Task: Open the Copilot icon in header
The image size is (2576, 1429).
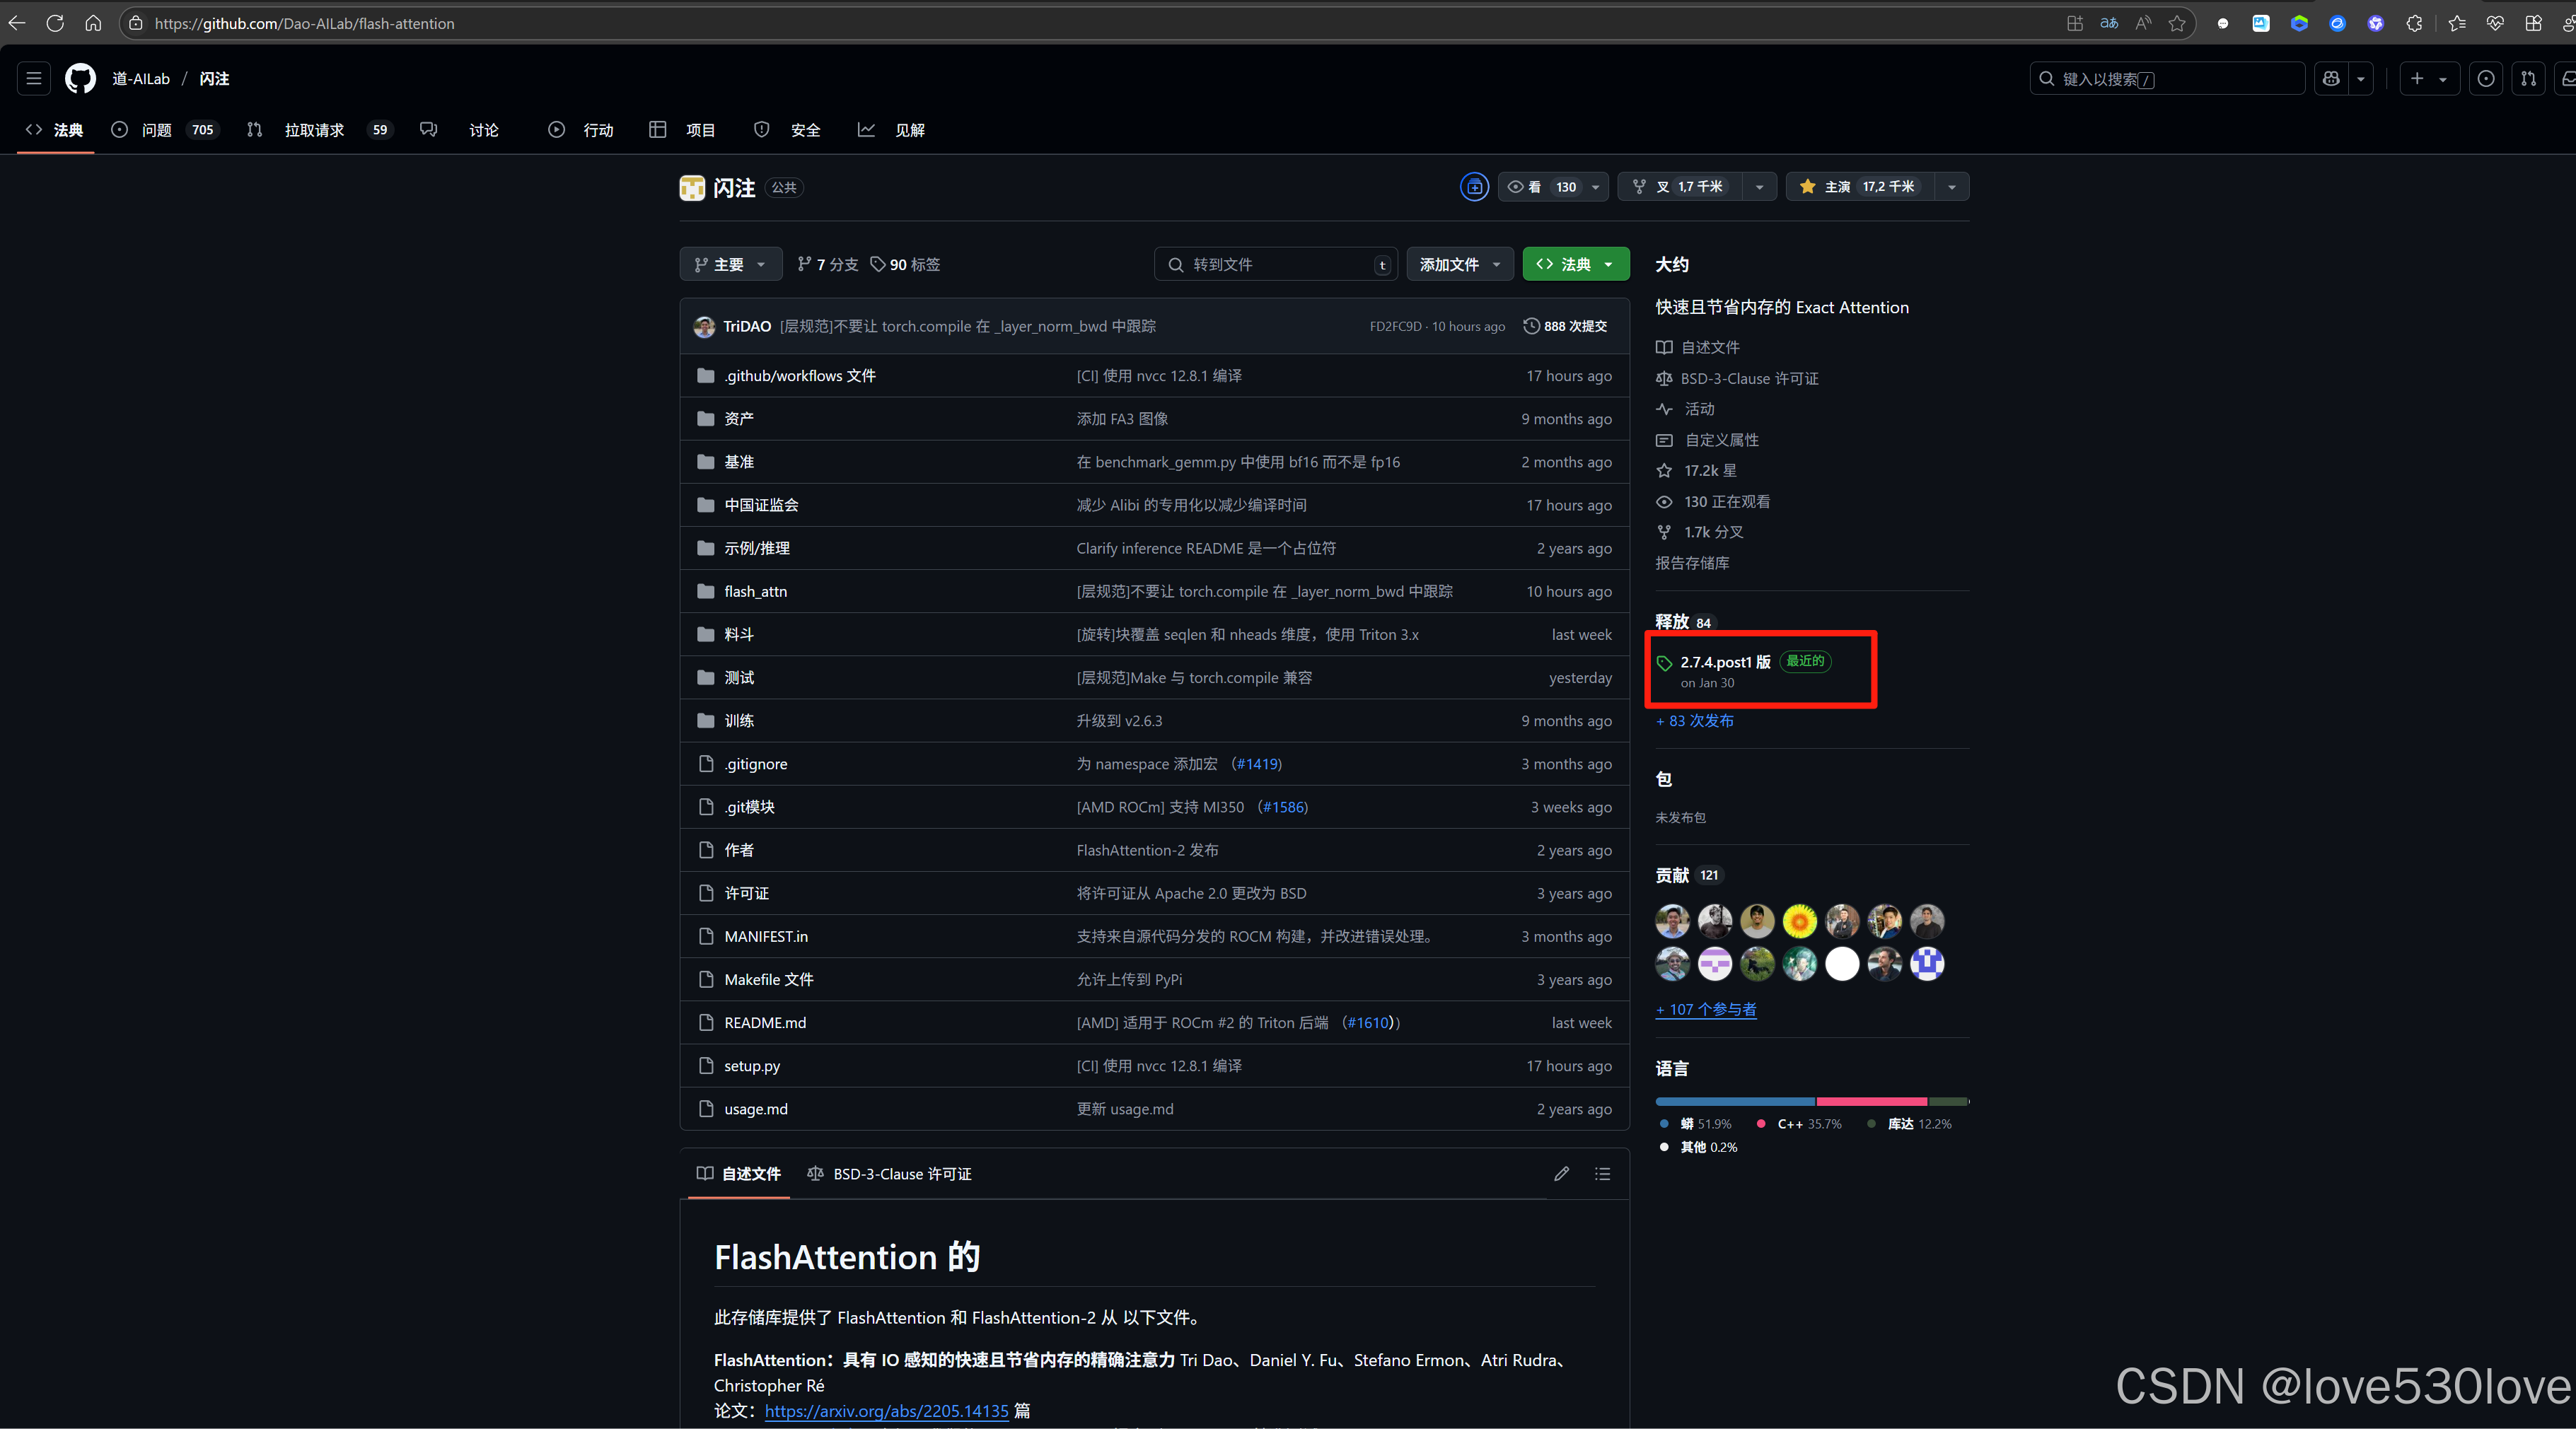Action: [2331, 78]
